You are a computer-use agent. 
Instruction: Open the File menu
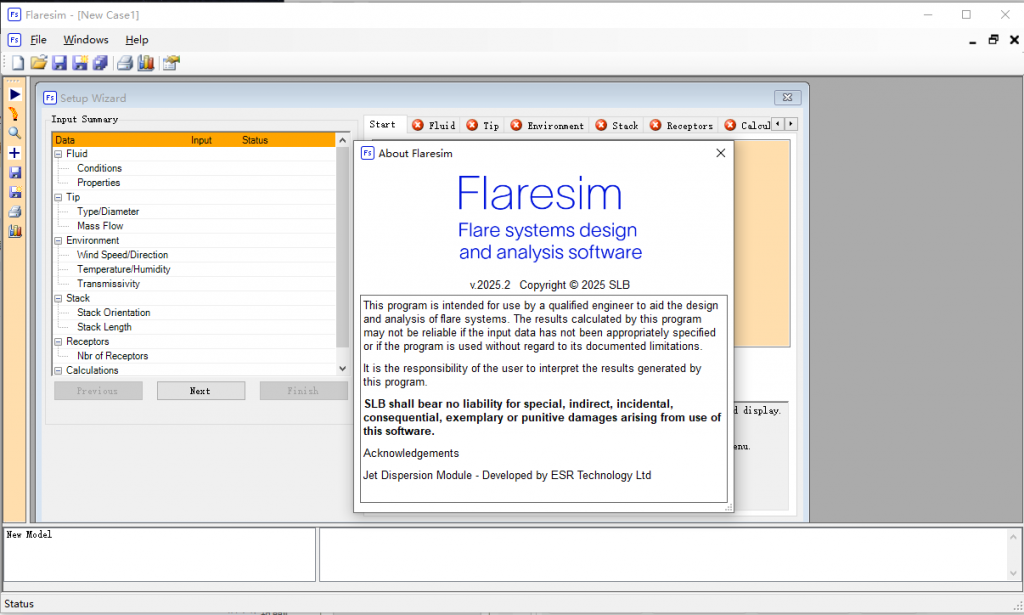39,40
